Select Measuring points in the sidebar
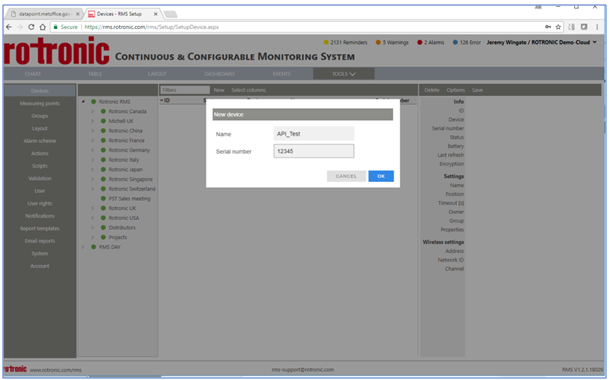Screen dimensions: 610x380 pyautogui.click(x=40, y=103)
